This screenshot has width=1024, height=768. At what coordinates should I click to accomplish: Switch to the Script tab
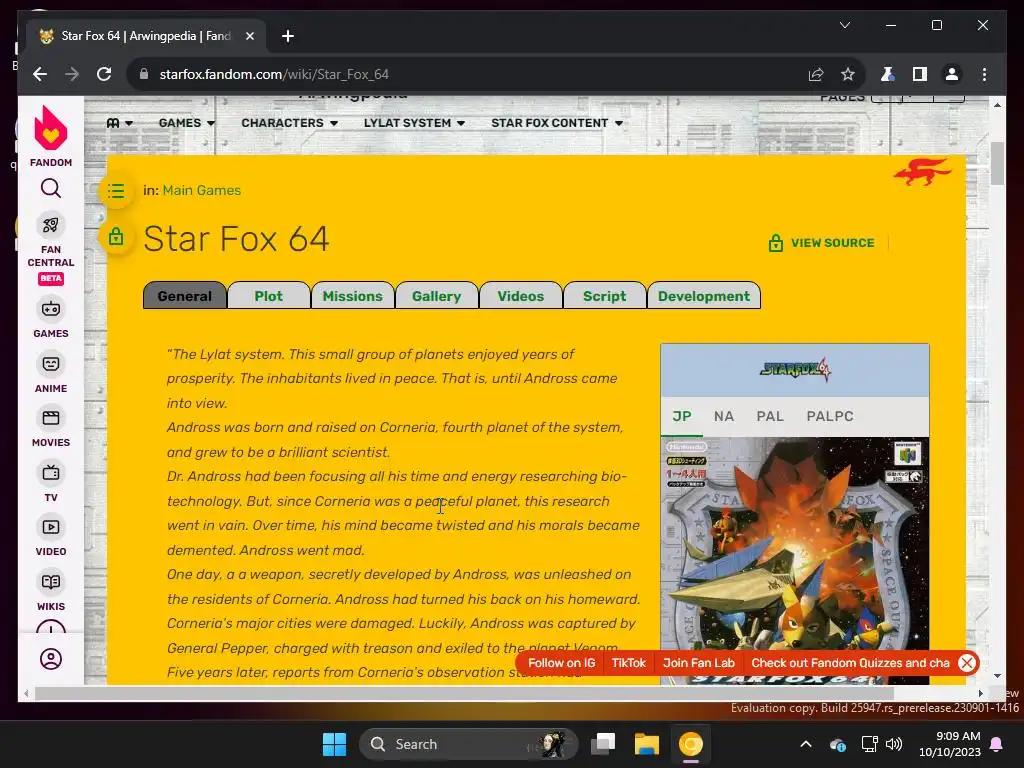[x=605, y=296]
